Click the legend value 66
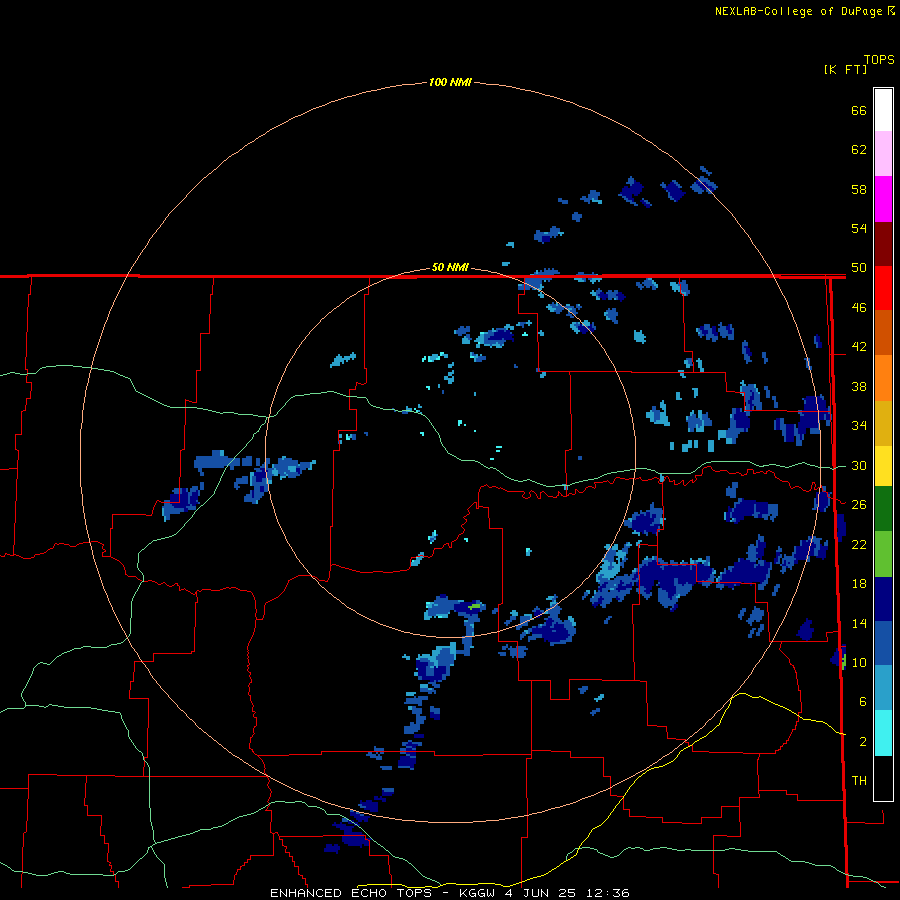 tap(859, 110)
